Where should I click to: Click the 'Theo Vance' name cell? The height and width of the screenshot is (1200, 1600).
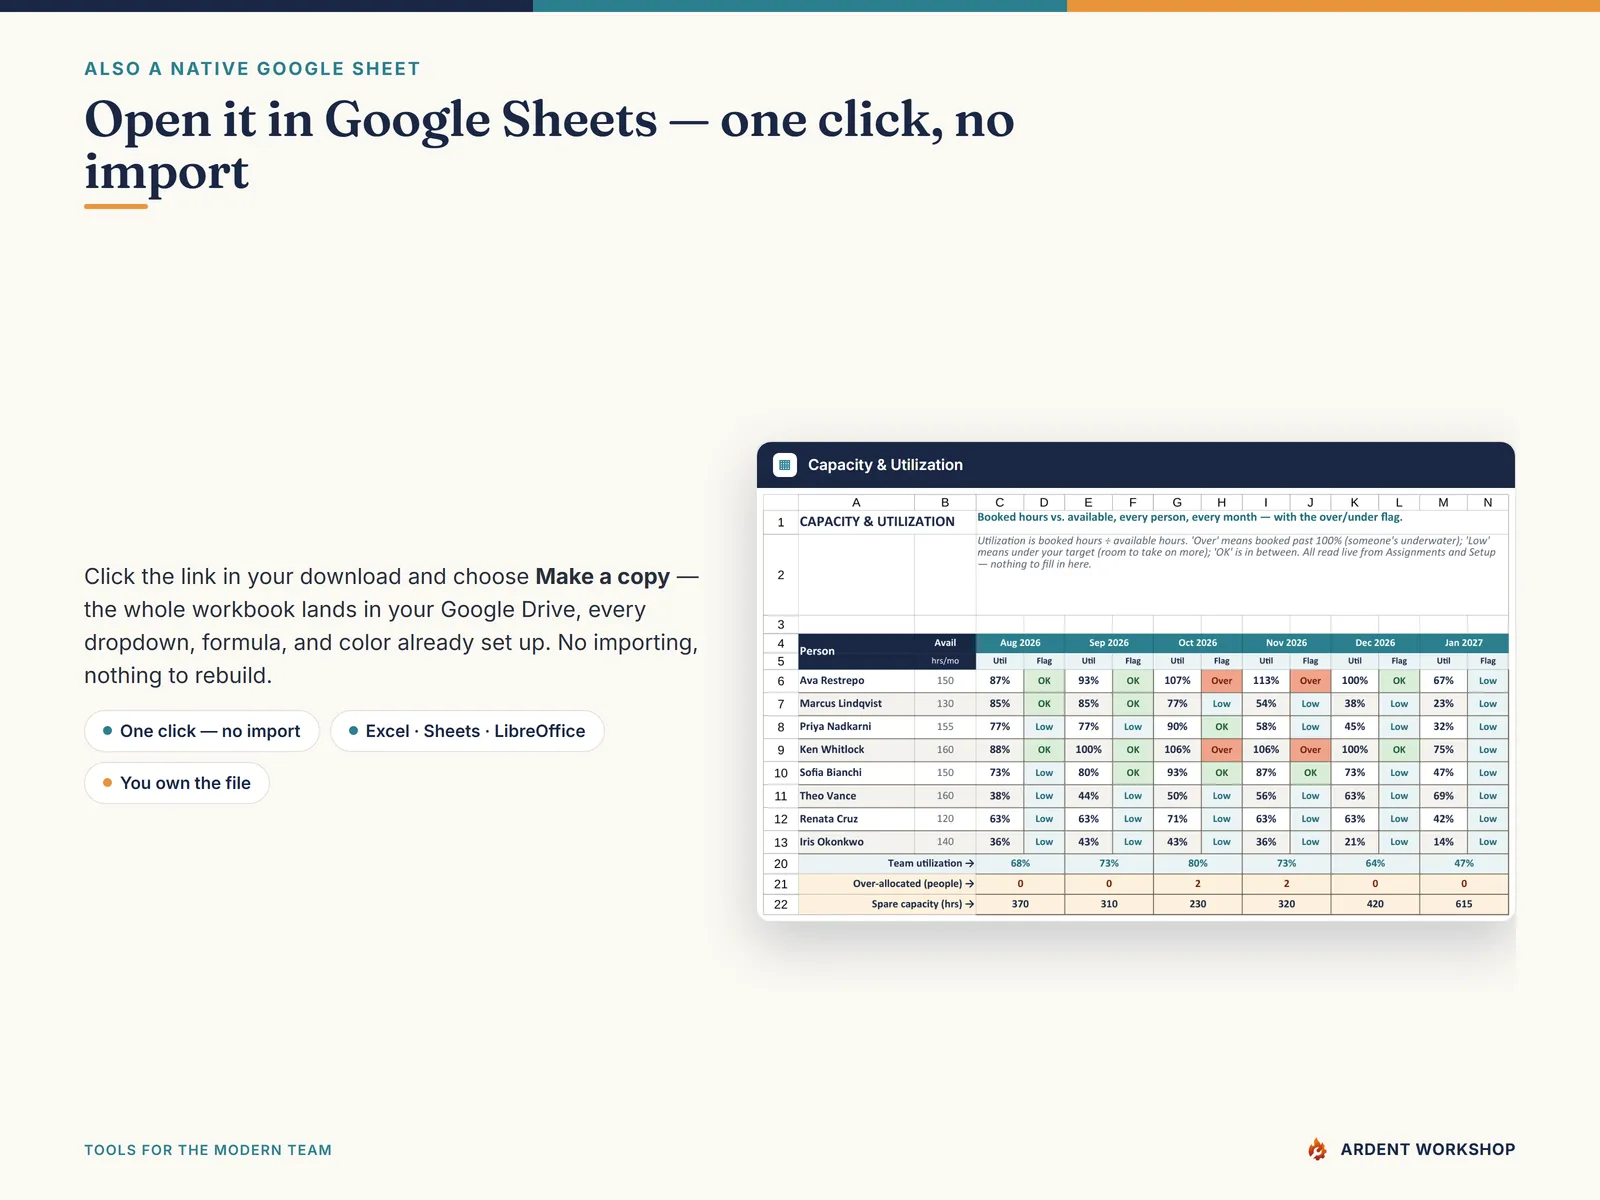click(856, 796)
